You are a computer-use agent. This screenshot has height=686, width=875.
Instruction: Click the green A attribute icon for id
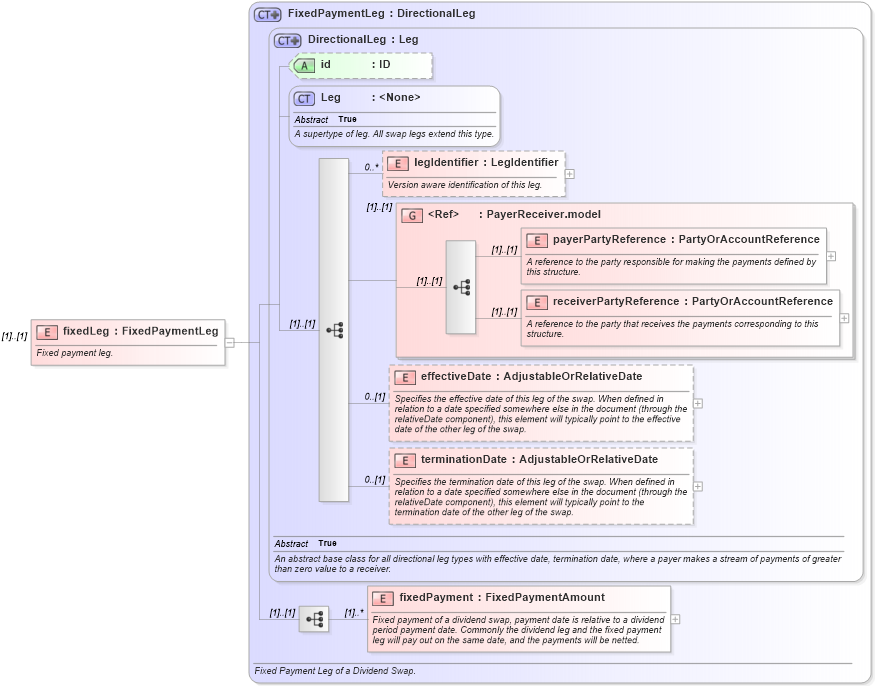(x=304, y=65)
